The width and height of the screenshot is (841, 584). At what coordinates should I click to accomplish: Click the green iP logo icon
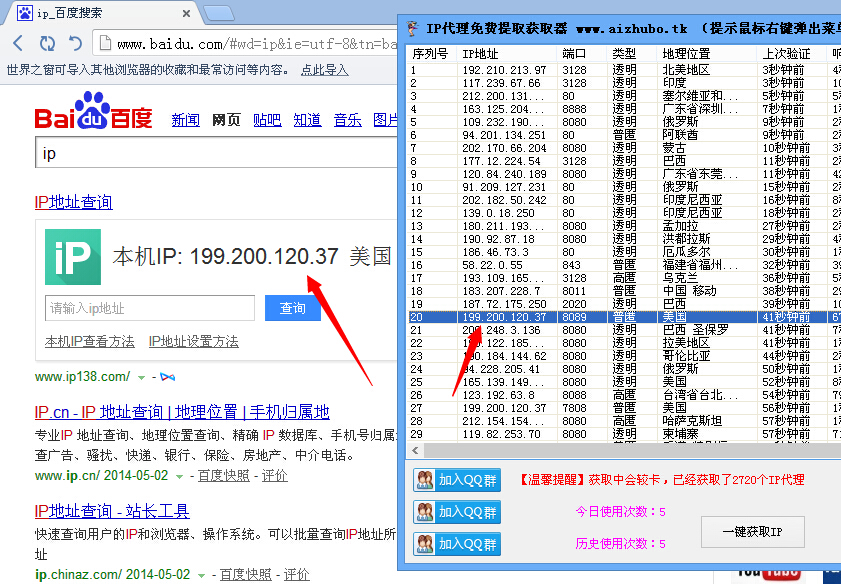coord(72,257)
